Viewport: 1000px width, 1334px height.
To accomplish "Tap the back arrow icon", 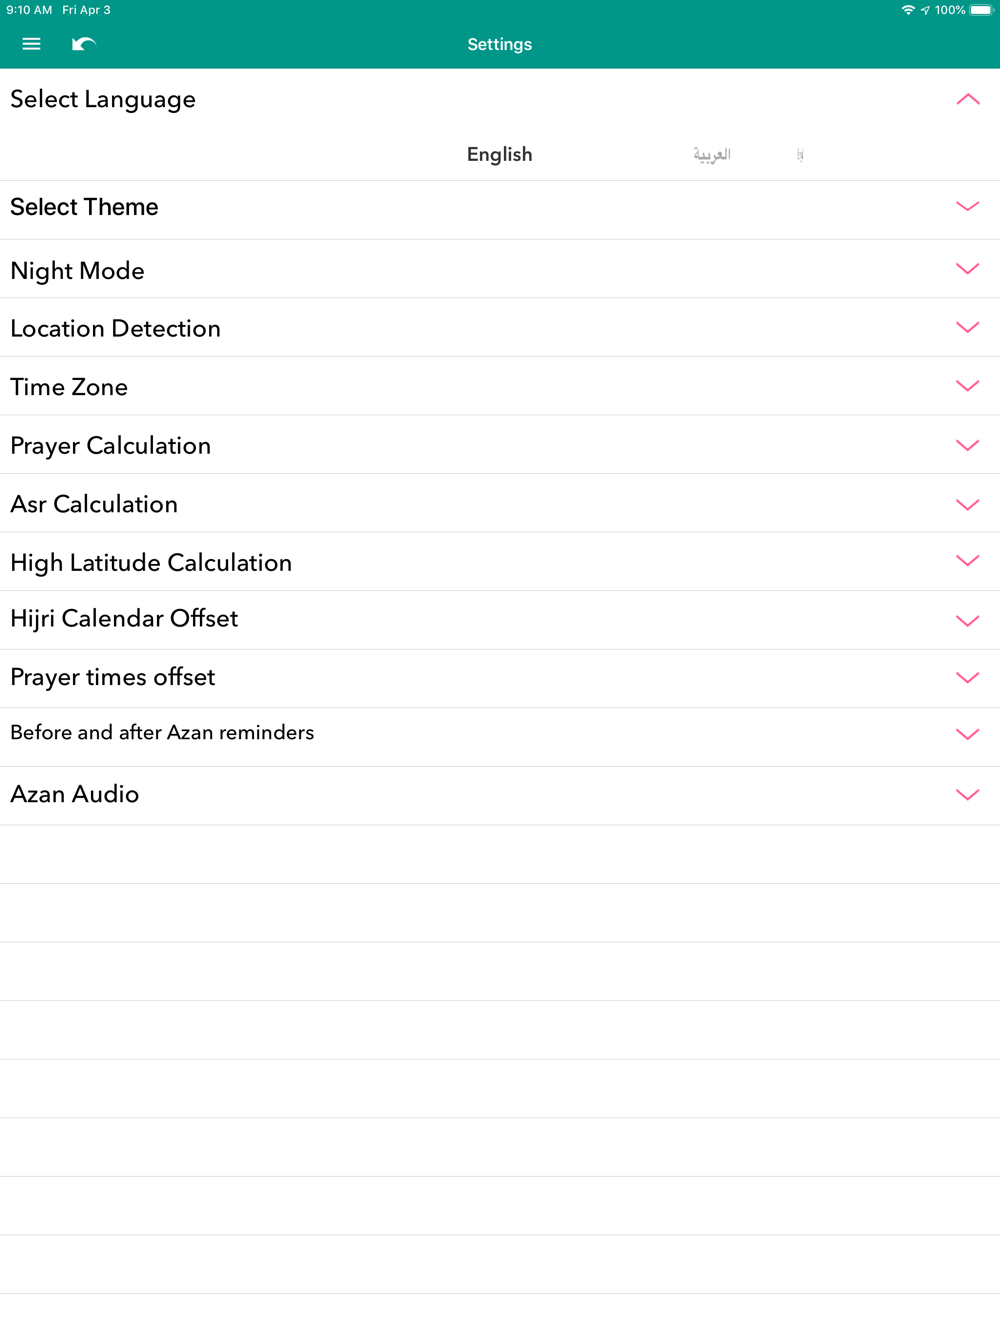I will [84, 44].
